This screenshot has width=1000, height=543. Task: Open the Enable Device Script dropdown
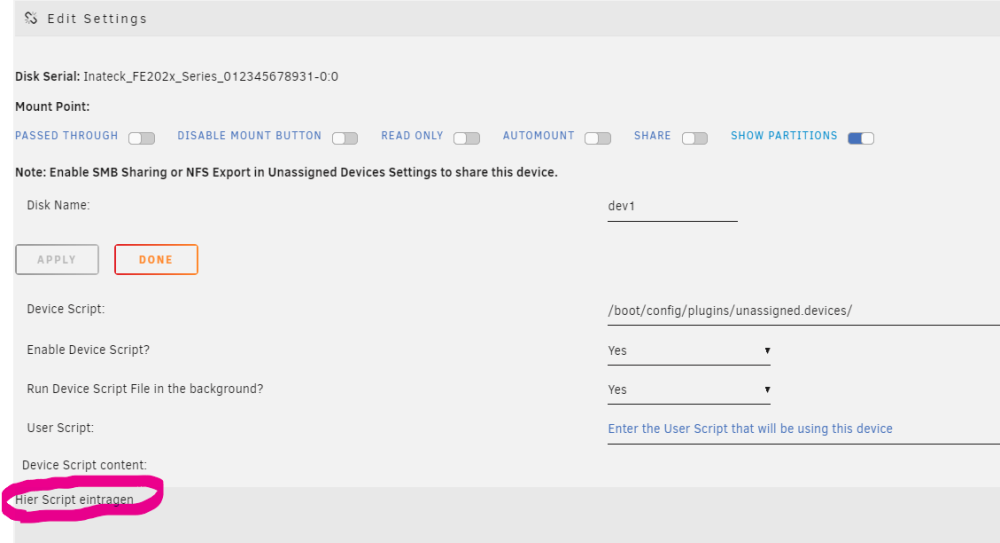689,351
